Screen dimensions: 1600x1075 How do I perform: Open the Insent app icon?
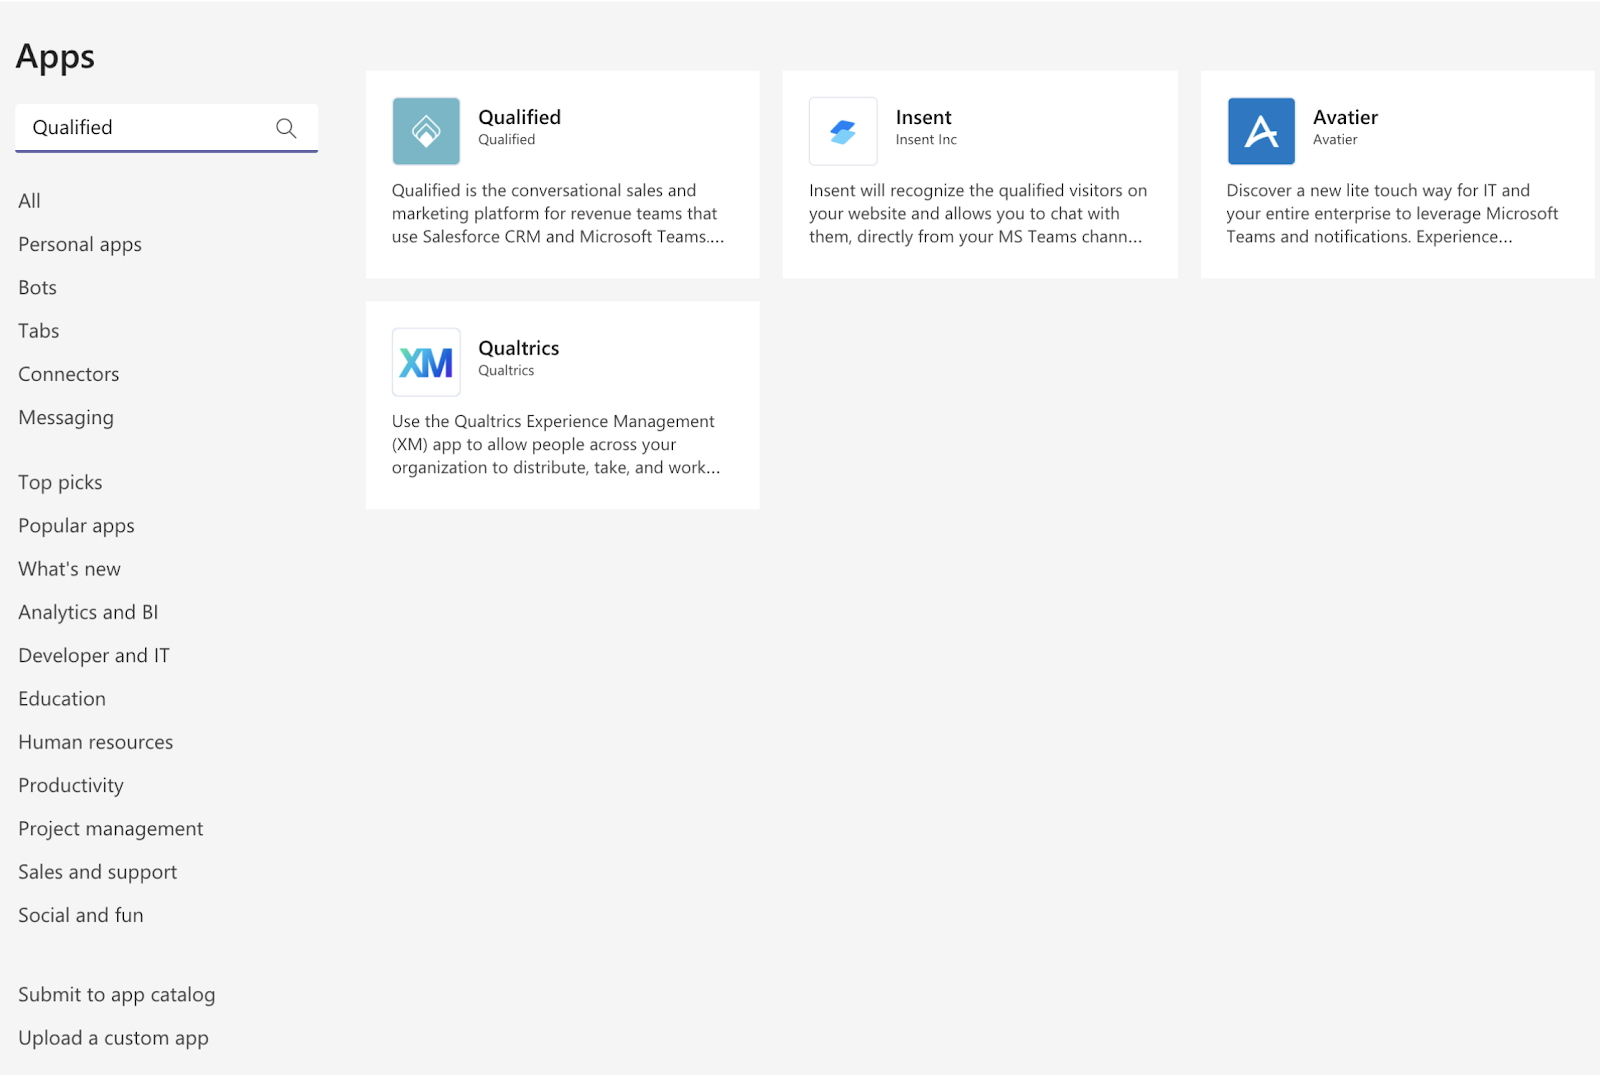click(x=843, y=131)
